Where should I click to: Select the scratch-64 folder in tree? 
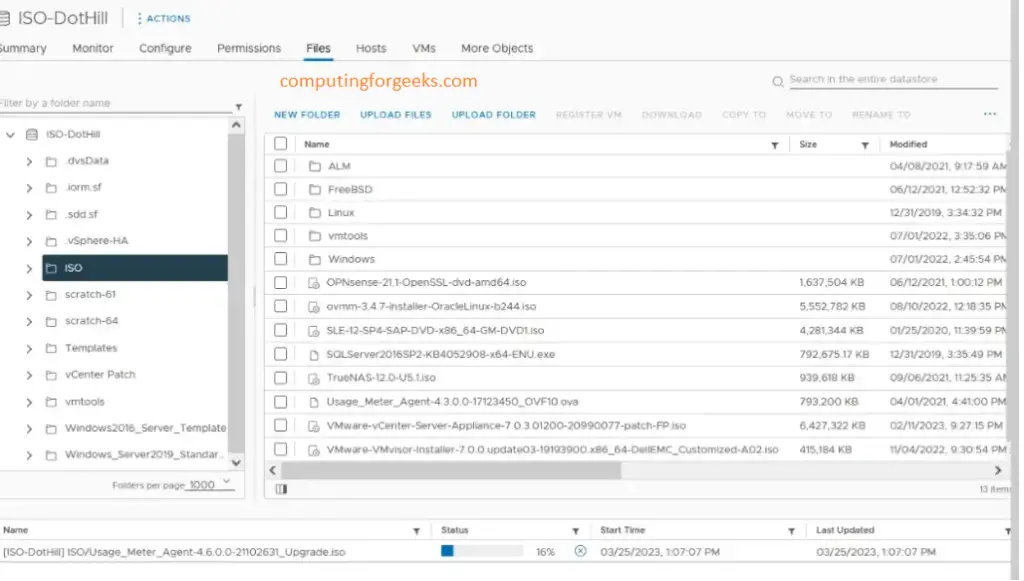91,321
